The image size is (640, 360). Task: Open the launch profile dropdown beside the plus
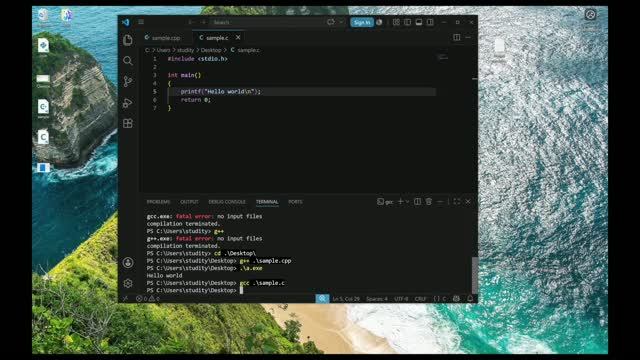coord(407,202)
